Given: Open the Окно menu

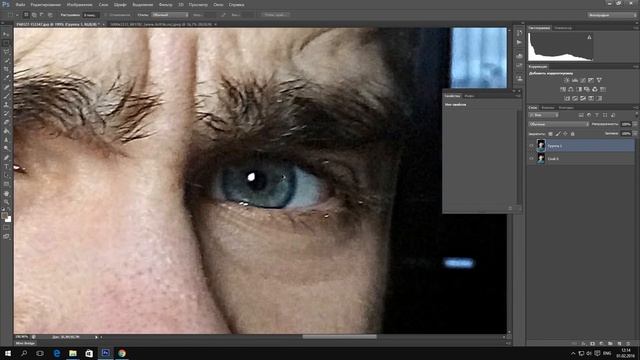Looking at the screenshot, I should point(218,5).
